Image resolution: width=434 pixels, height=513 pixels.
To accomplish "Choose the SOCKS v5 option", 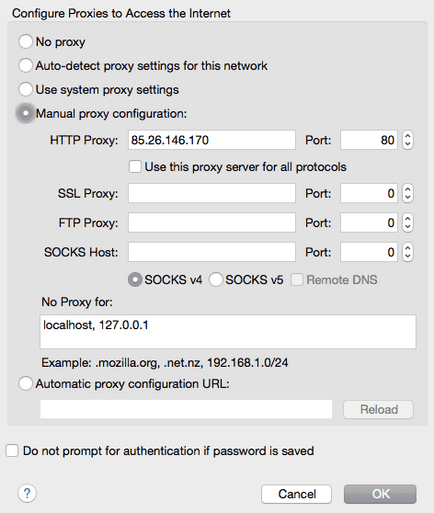I will (x=216, y=280).
